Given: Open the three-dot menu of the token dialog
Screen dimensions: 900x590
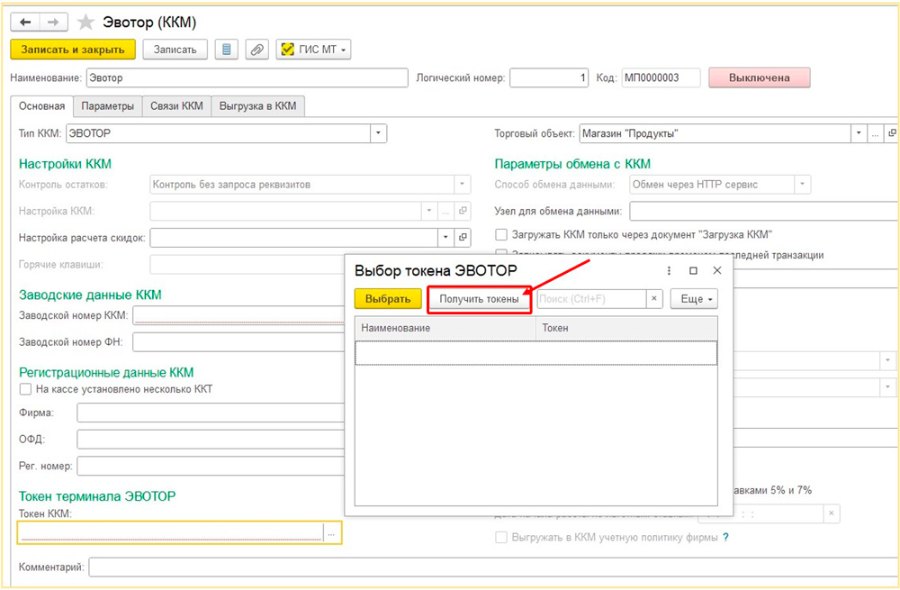Looking at the screenshot, I should point(669,270).
